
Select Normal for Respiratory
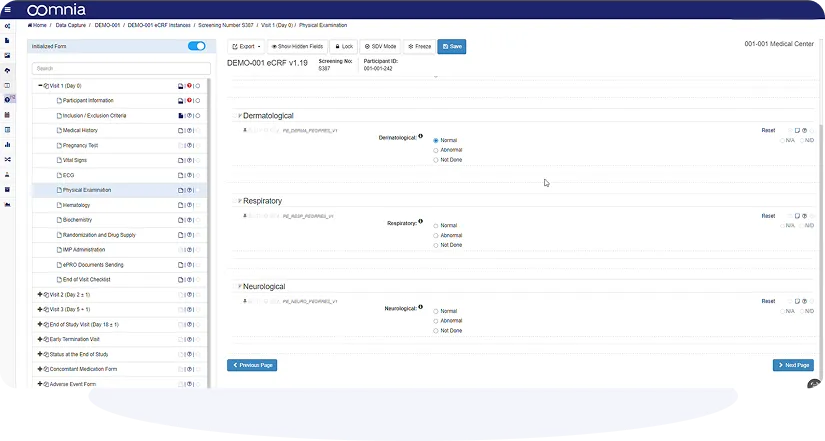click(x=436, y=226)
